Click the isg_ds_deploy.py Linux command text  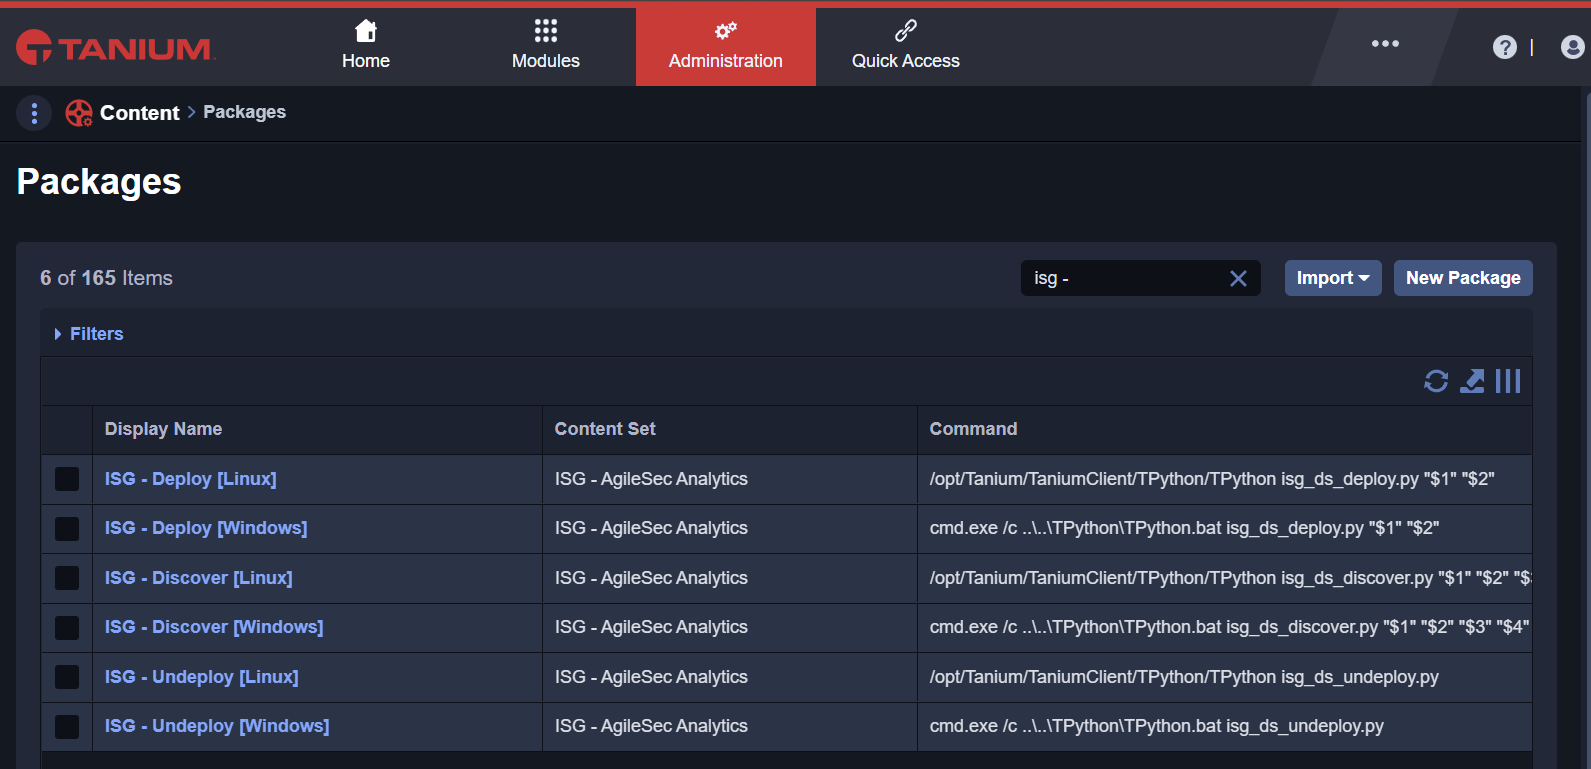click(x=1212, y=479)
